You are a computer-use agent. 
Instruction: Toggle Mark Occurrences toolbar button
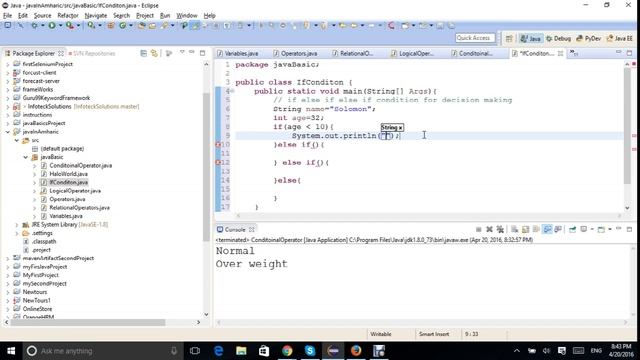(196, 25)
